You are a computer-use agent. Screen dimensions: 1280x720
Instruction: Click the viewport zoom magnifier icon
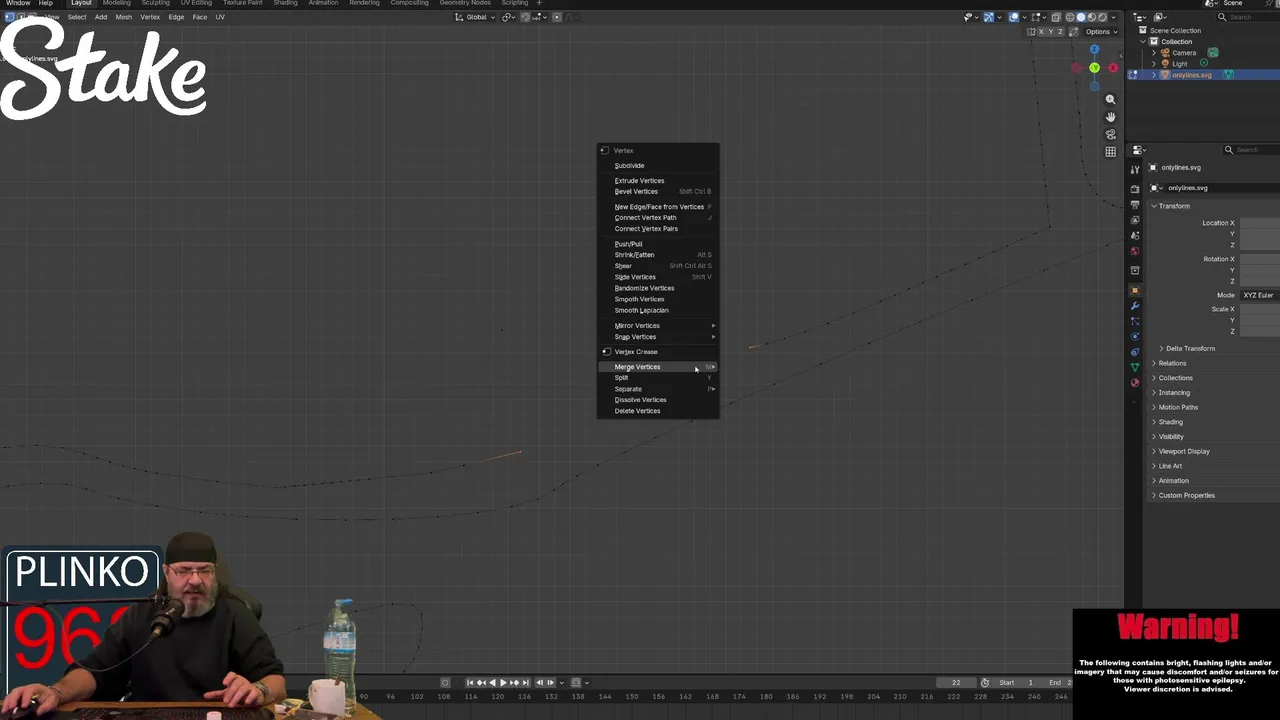click(x=1110, y=100)
